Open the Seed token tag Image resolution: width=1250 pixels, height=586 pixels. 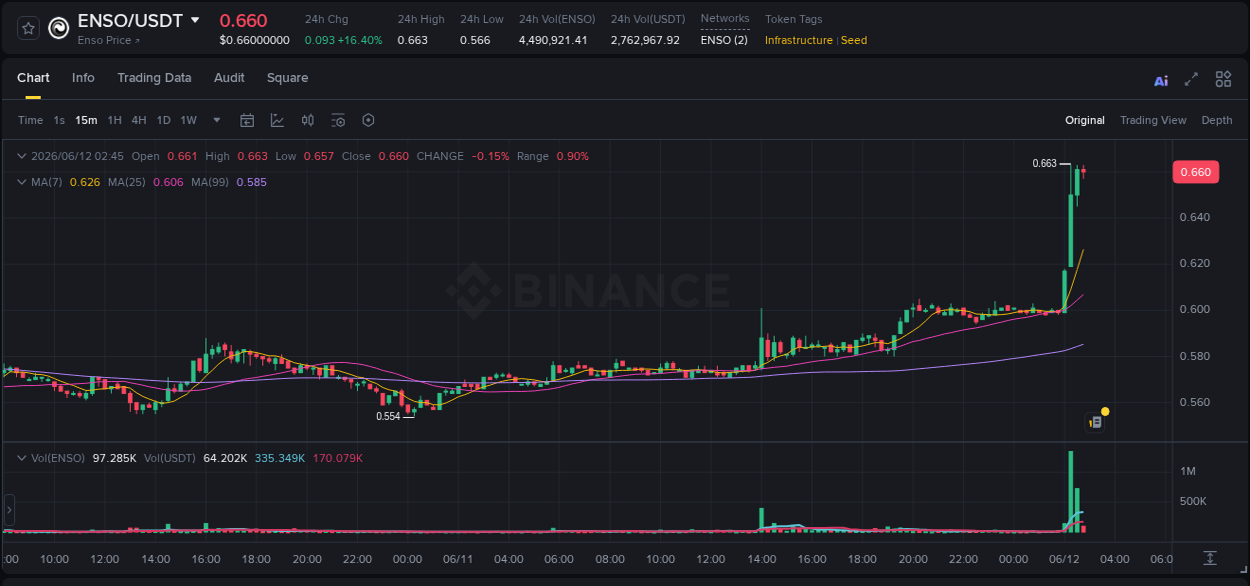(x=854, y=40)
